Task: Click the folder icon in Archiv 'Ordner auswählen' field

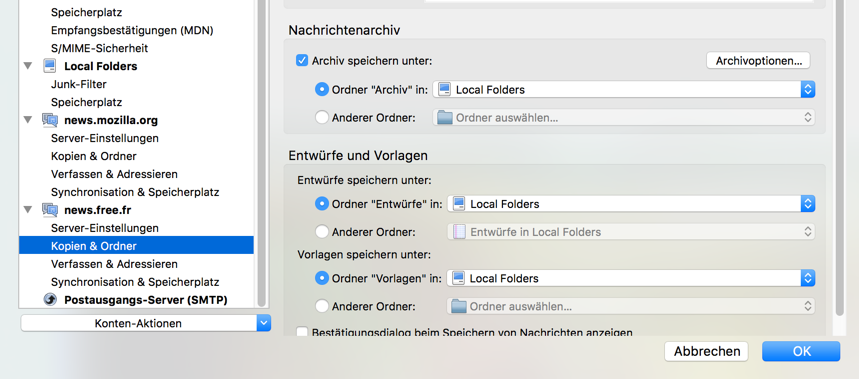Action: (444, 117)
